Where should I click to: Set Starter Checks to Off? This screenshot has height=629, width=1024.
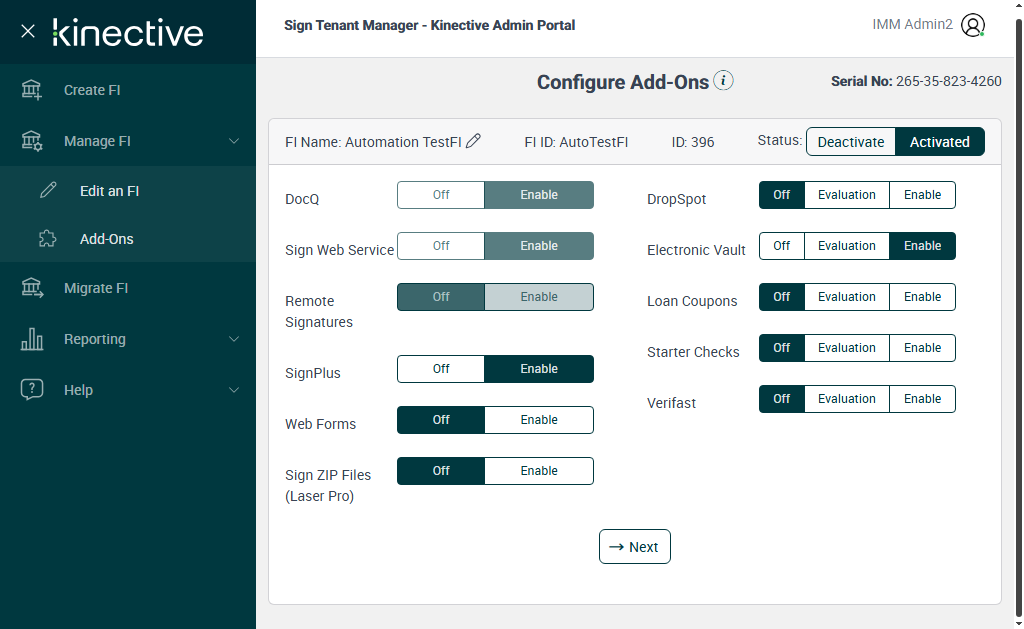point(782,347)
